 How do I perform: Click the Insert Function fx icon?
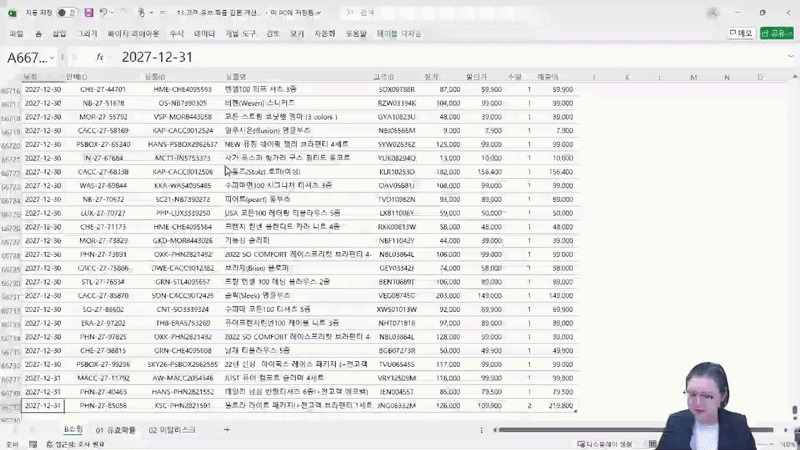pyautogui.click(x=100, y=57)
